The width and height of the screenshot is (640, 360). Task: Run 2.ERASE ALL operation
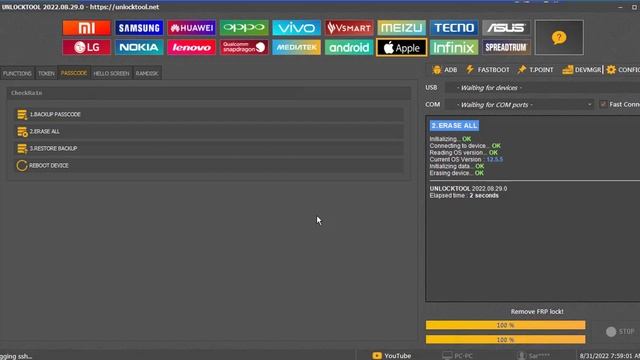(x=208, y=131)
